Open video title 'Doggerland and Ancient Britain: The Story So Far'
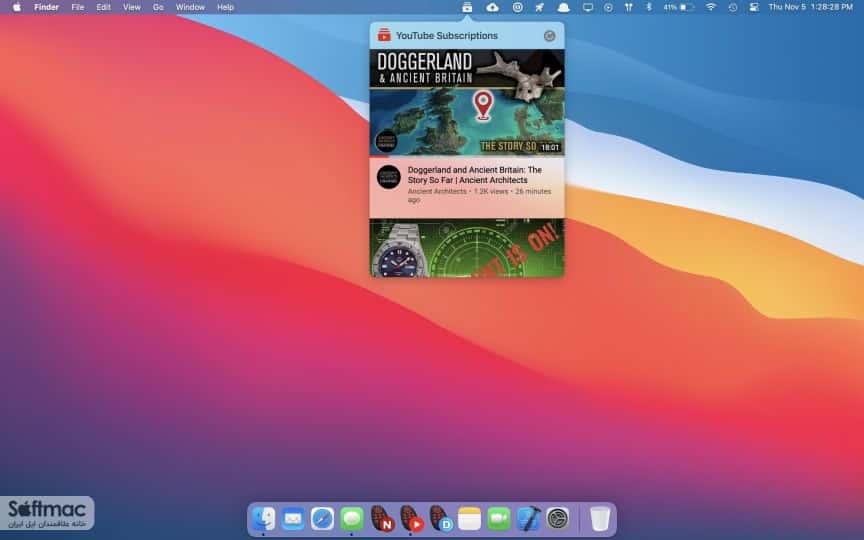864x540 pixels. pyautogui.click(x=474, y=175)
